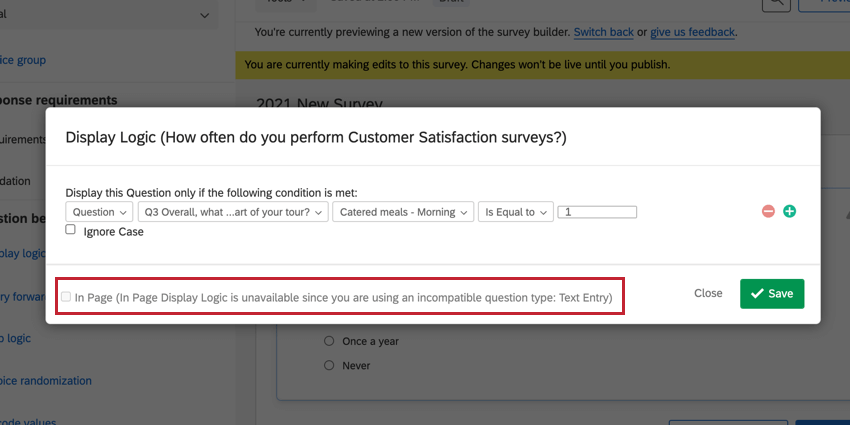
Task: Follow the 'Switch back' link
Action: (603, 32)
